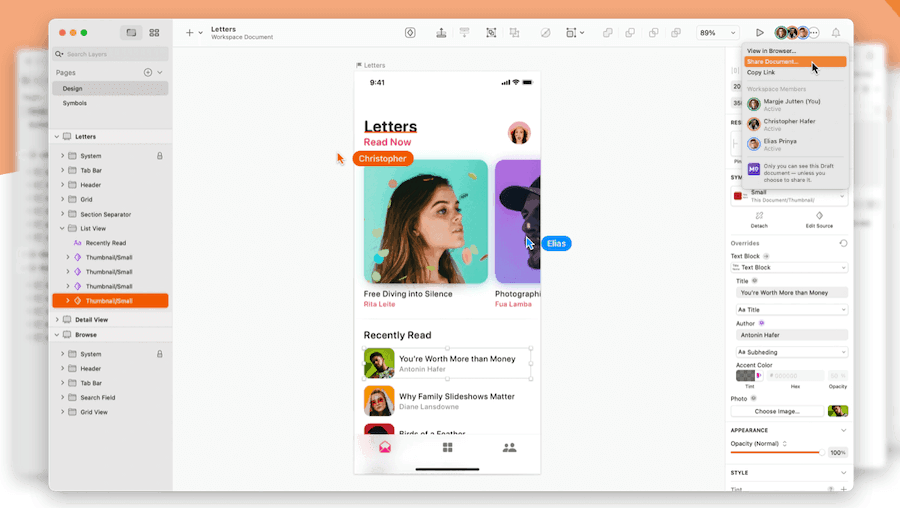This screenshot has width=900, height=508.
Task: Click the Create Symbol toolbar icon
Action: tap(410, 33)
